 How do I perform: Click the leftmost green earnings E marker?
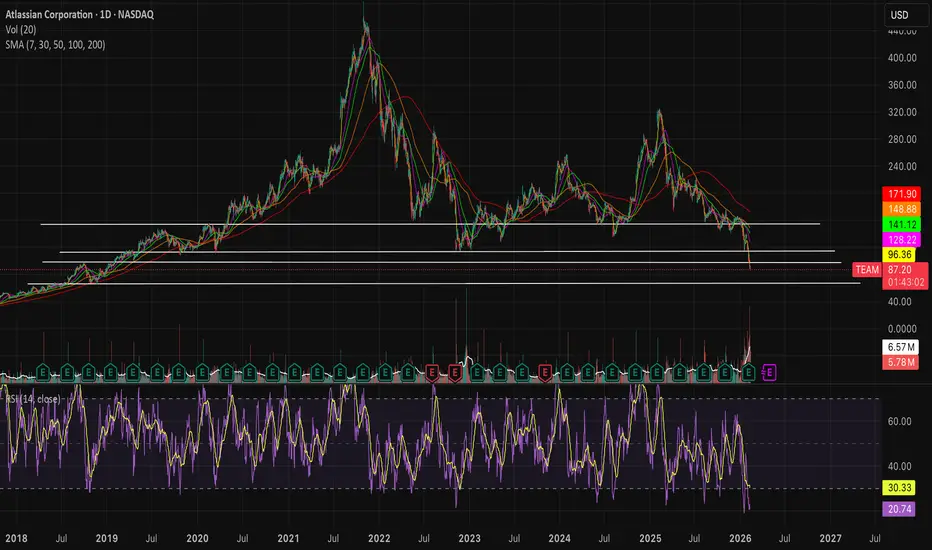click(x=43, y=373)
